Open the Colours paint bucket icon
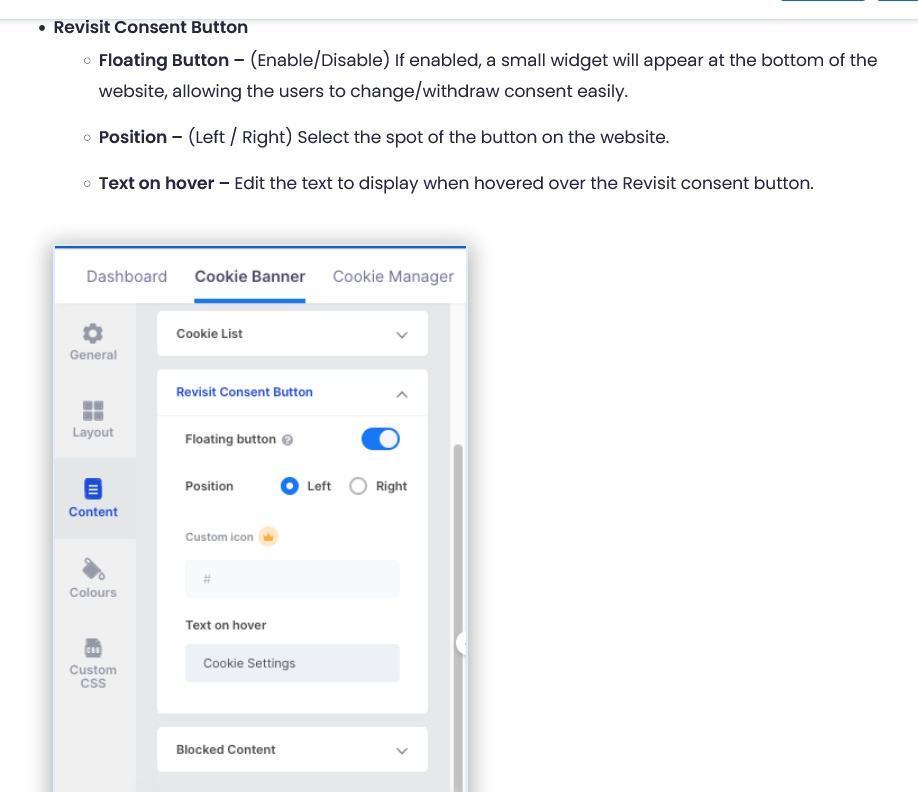 click(93, 569)
